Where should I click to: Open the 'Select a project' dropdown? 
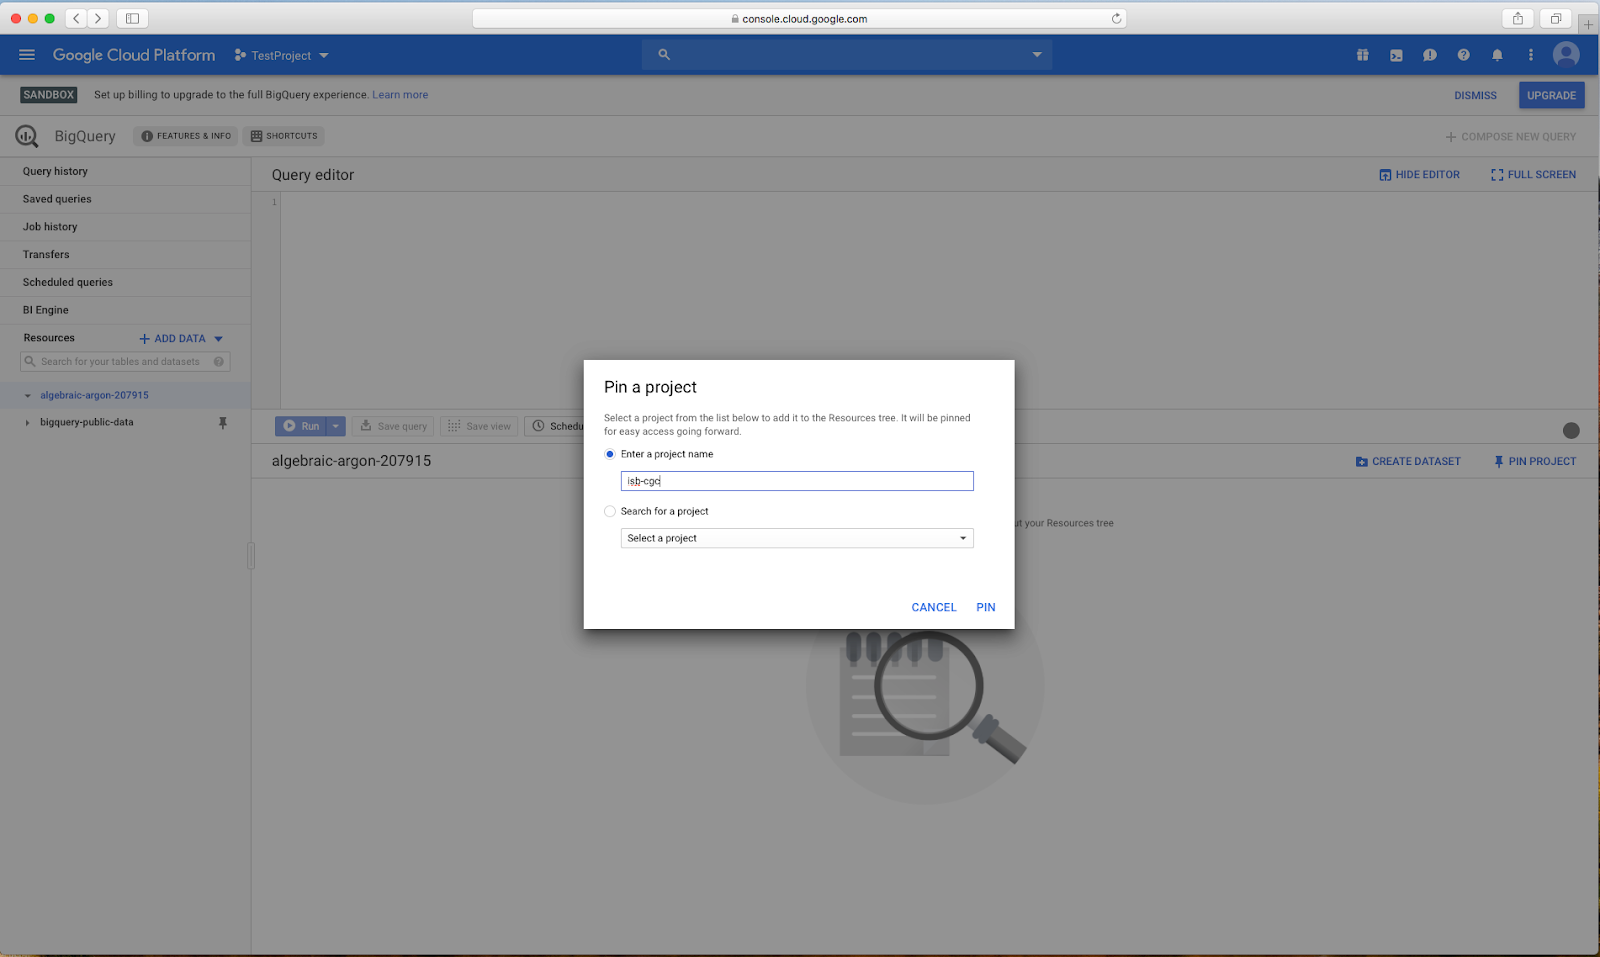[796, 538]
